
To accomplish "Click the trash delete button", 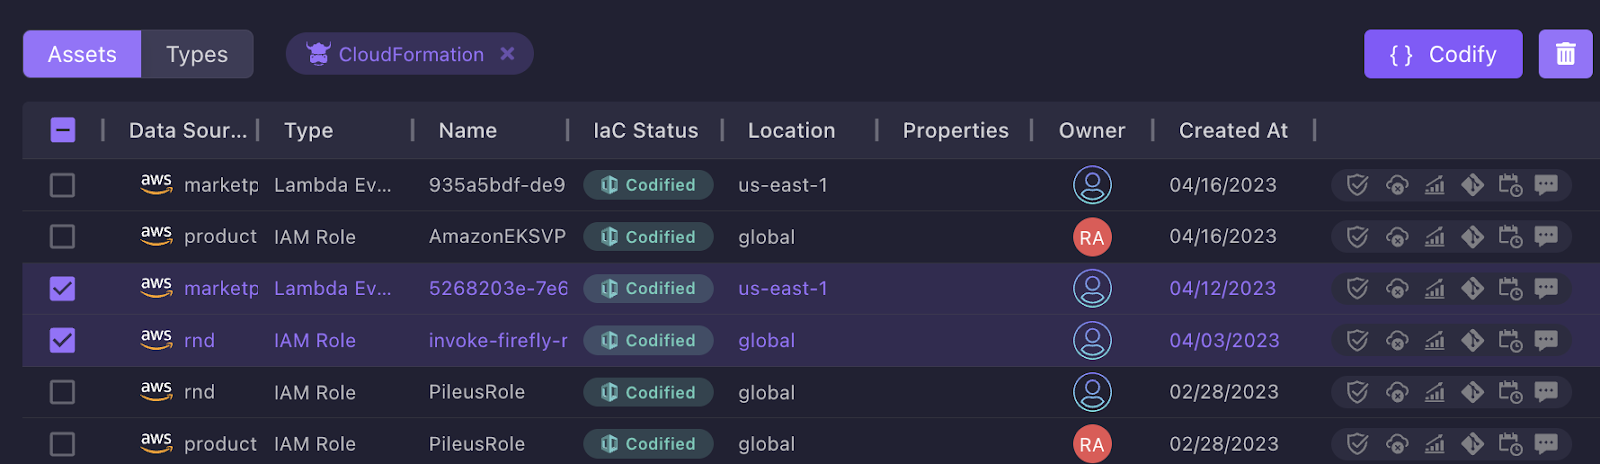I will click(x=1565, y=54).
